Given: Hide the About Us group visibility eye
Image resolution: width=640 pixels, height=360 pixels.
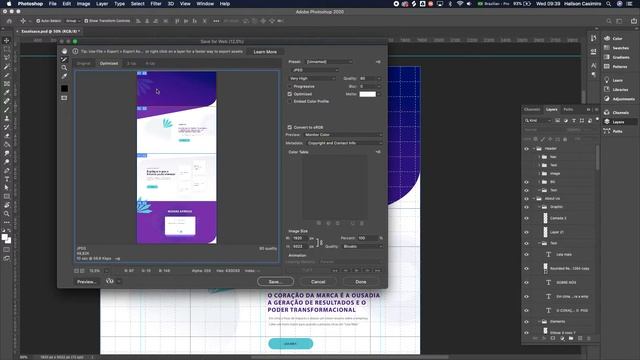Looking at the screenshot, I should tap(526, 199).
